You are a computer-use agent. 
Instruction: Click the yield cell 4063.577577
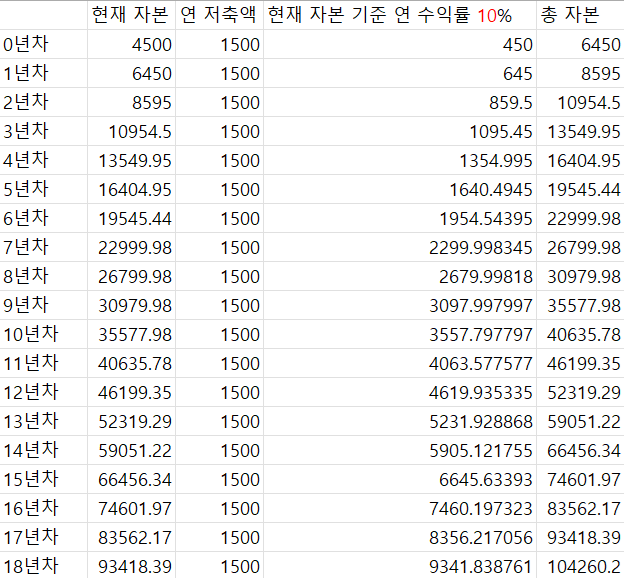pyautogui.click(x=400, y=364)
